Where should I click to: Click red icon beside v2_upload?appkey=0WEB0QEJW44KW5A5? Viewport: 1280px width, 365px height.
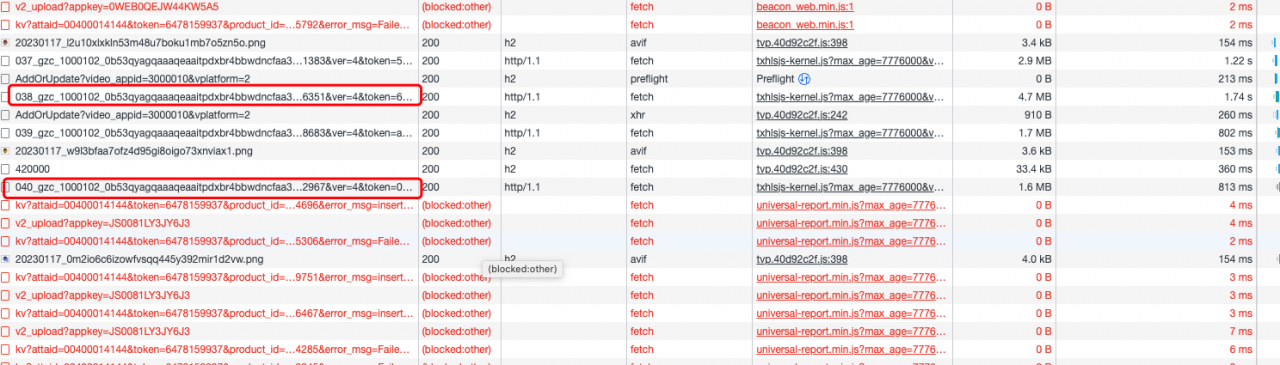[x=7, y=6]
